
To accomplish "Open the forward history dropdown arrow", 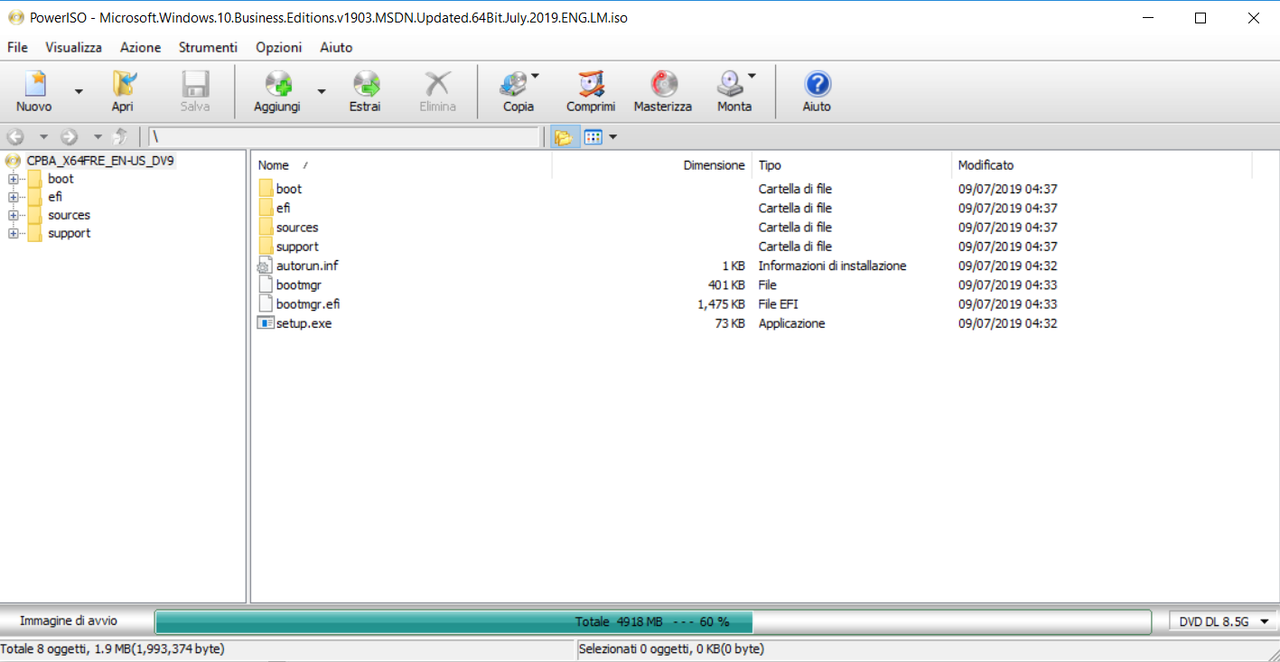I will pos(98,137).
